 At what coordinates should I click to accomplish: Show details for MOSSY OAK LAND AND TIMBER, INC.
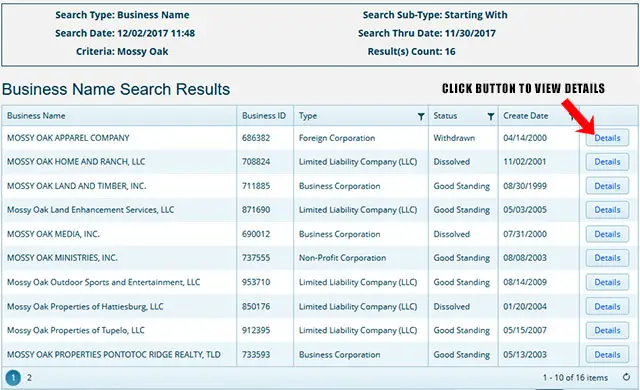[x=607, y=186]
